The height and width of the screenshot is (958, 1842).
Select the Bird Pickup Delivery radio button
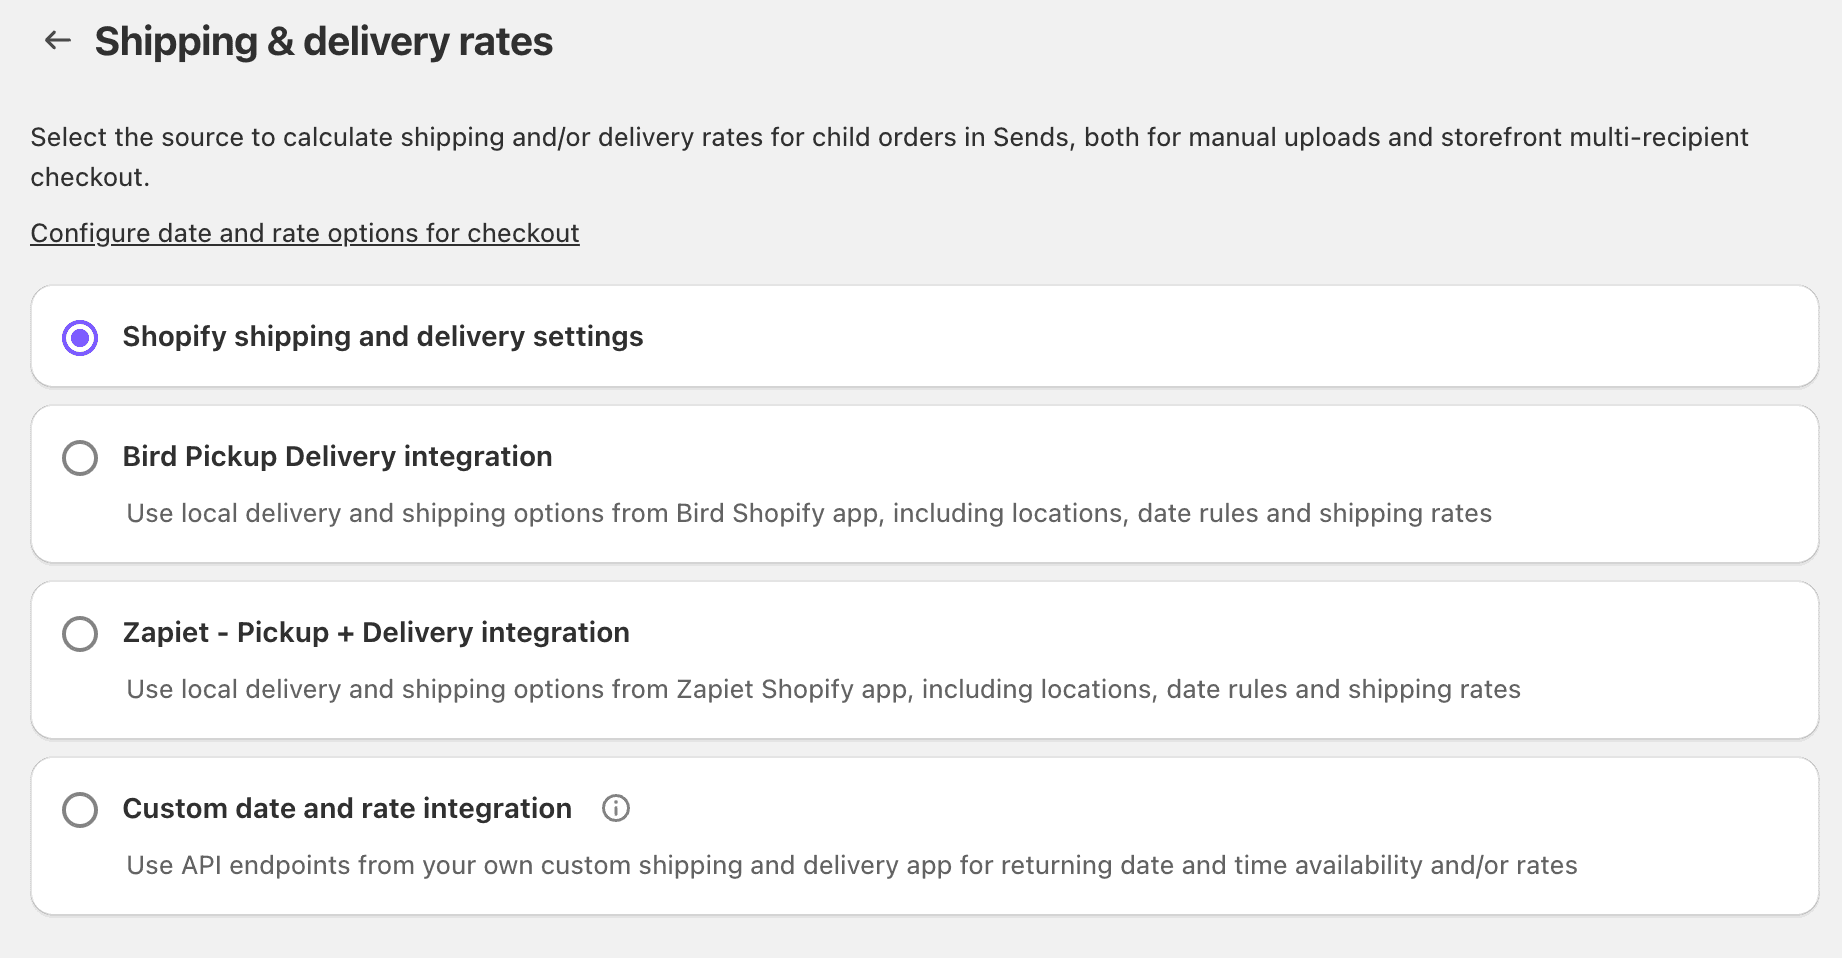tap(80, 458)
